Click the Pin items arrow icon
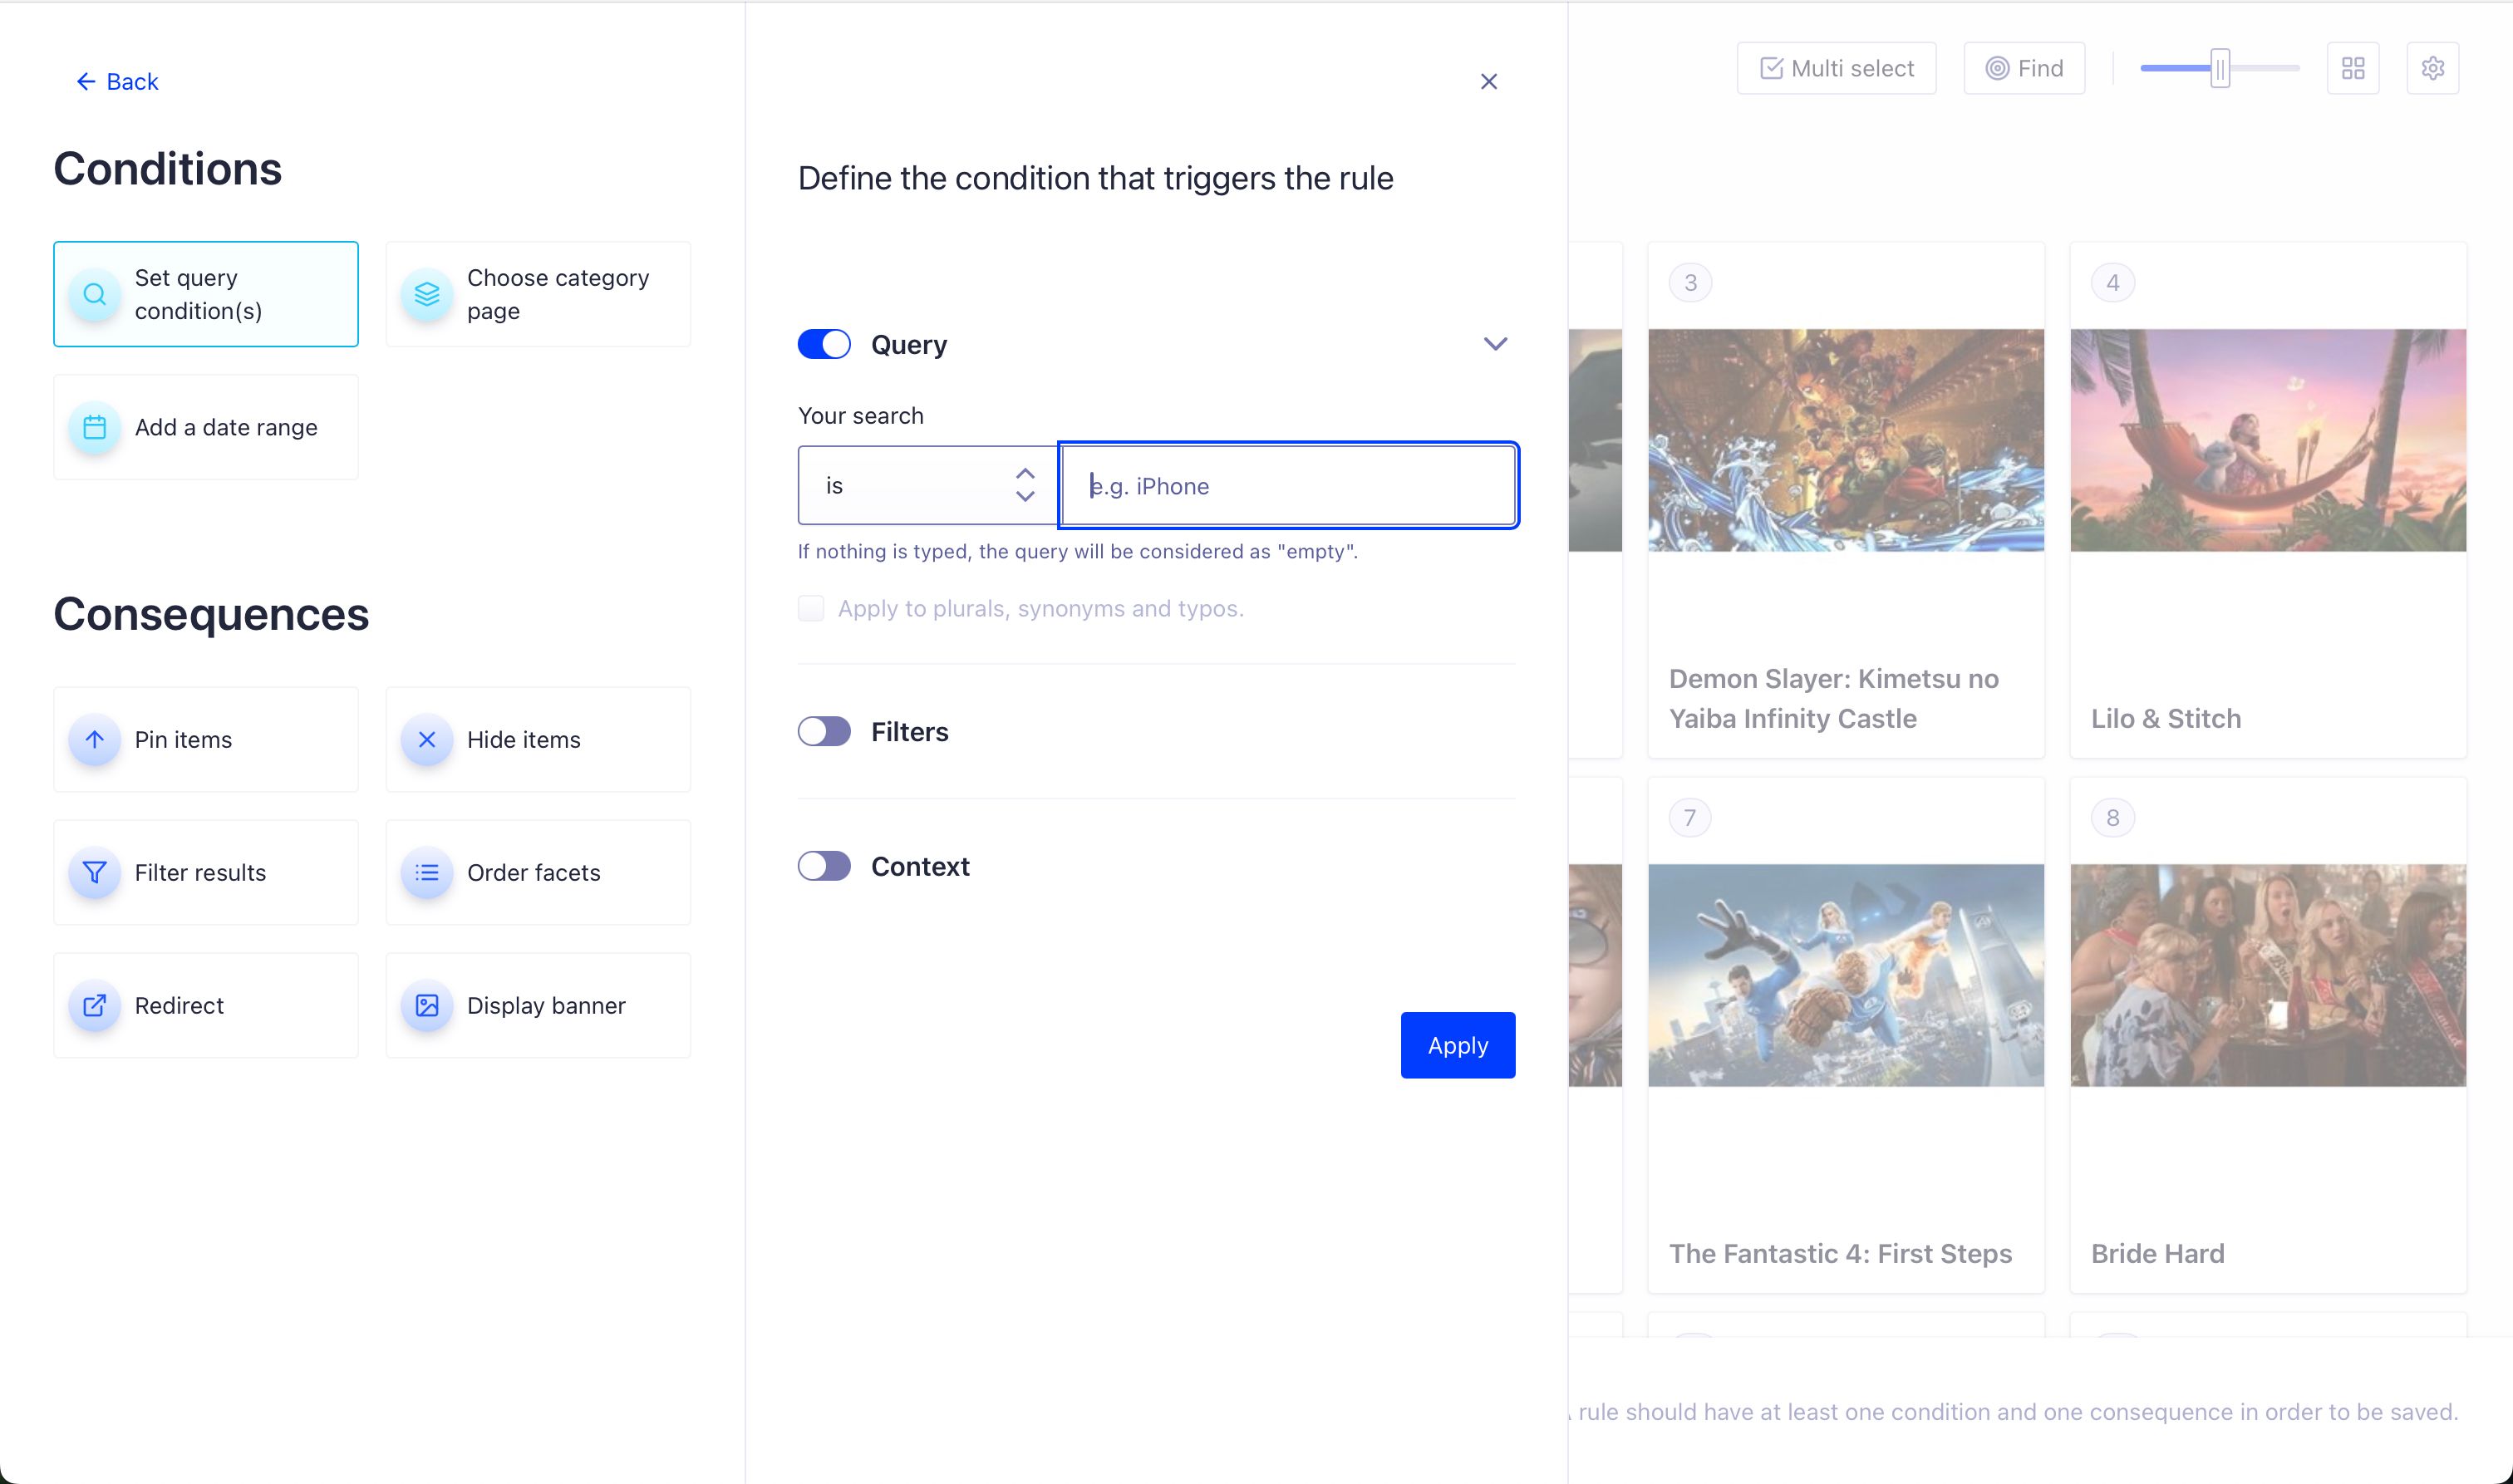 coord(94,740)
